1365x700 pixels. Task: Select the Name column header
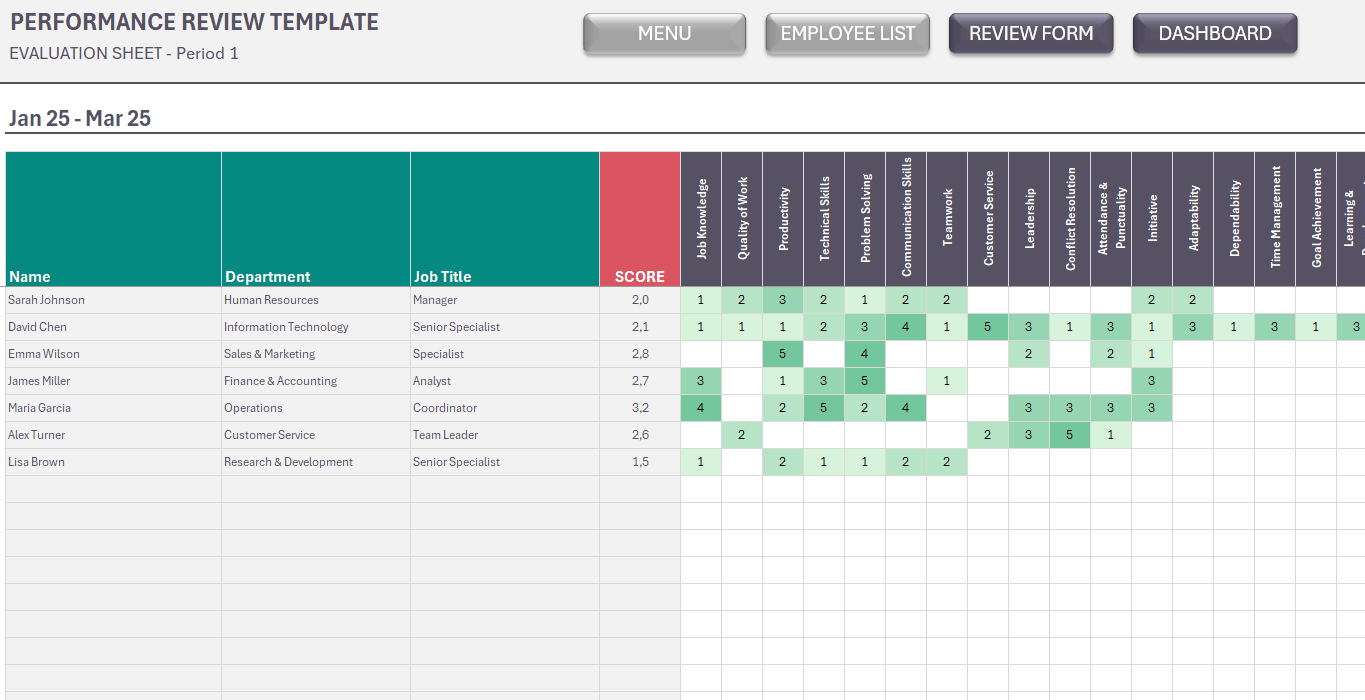[x=113, y=219]
